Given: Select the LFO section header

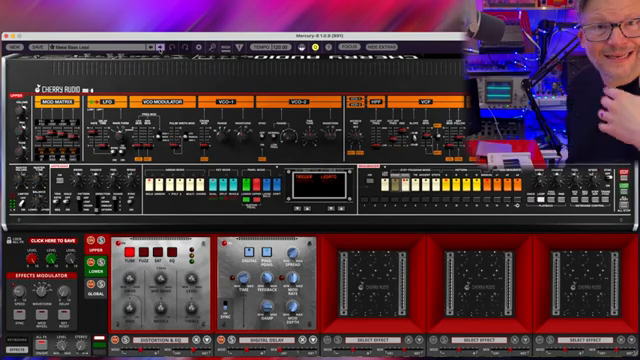Looking at the screenshot, I should 107,102.
